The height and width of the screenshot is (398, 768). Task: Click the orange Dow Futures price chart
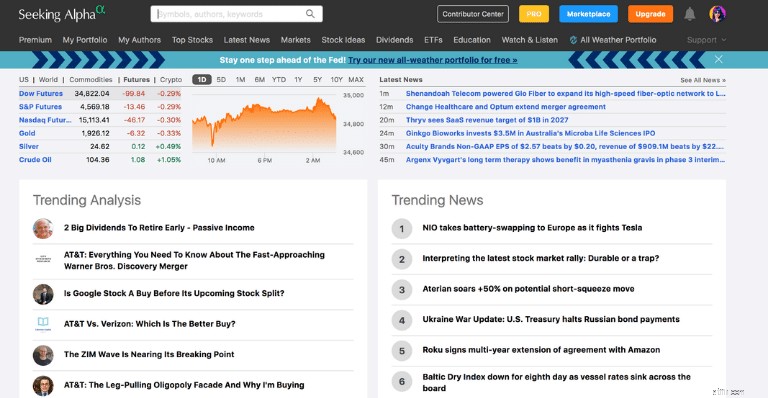coord(264,124)
